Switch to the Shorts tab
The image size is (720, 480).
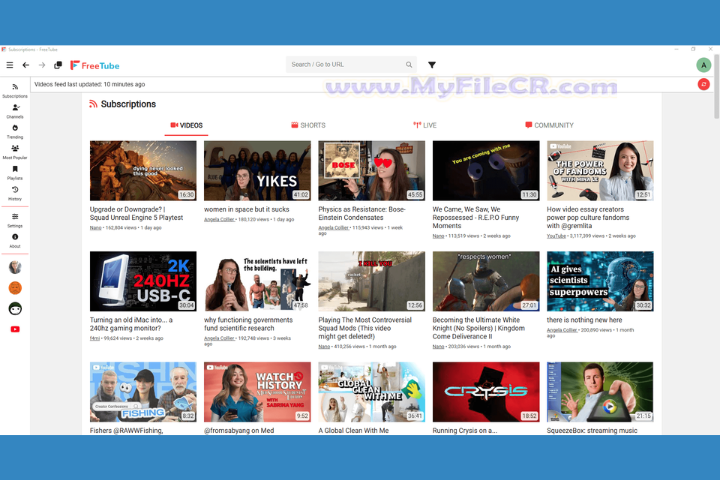(x=308, y=125)
